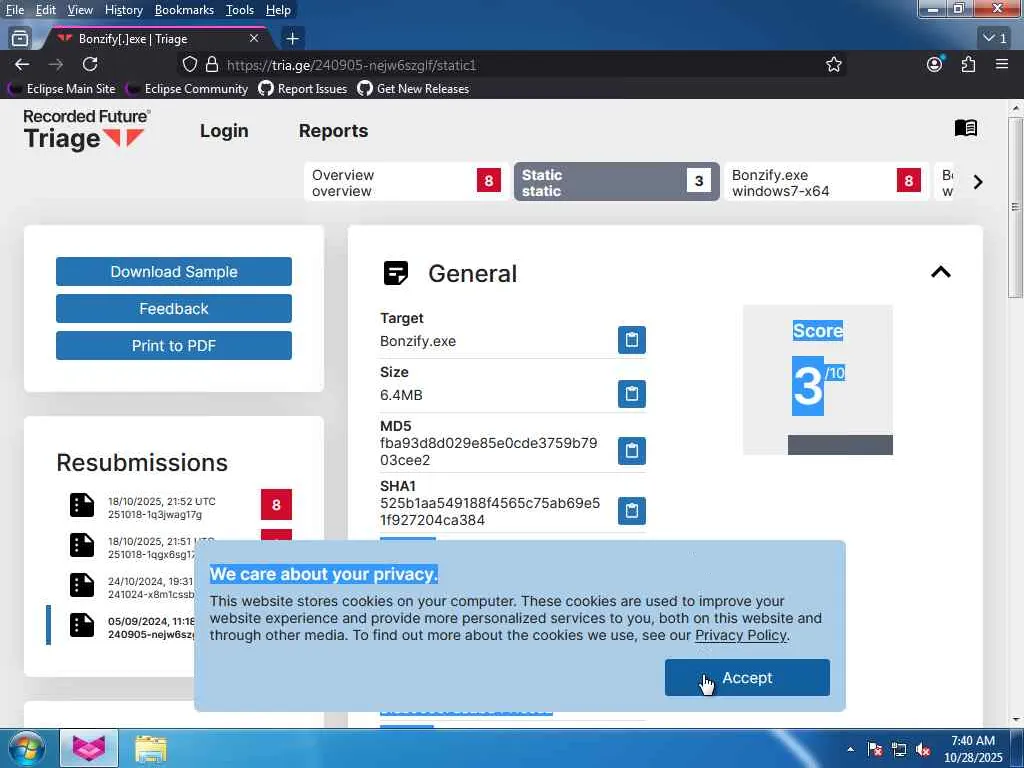The image size is (1024, 768).
Task: Click the General section notes icon
Action: (x=396, y=273)
